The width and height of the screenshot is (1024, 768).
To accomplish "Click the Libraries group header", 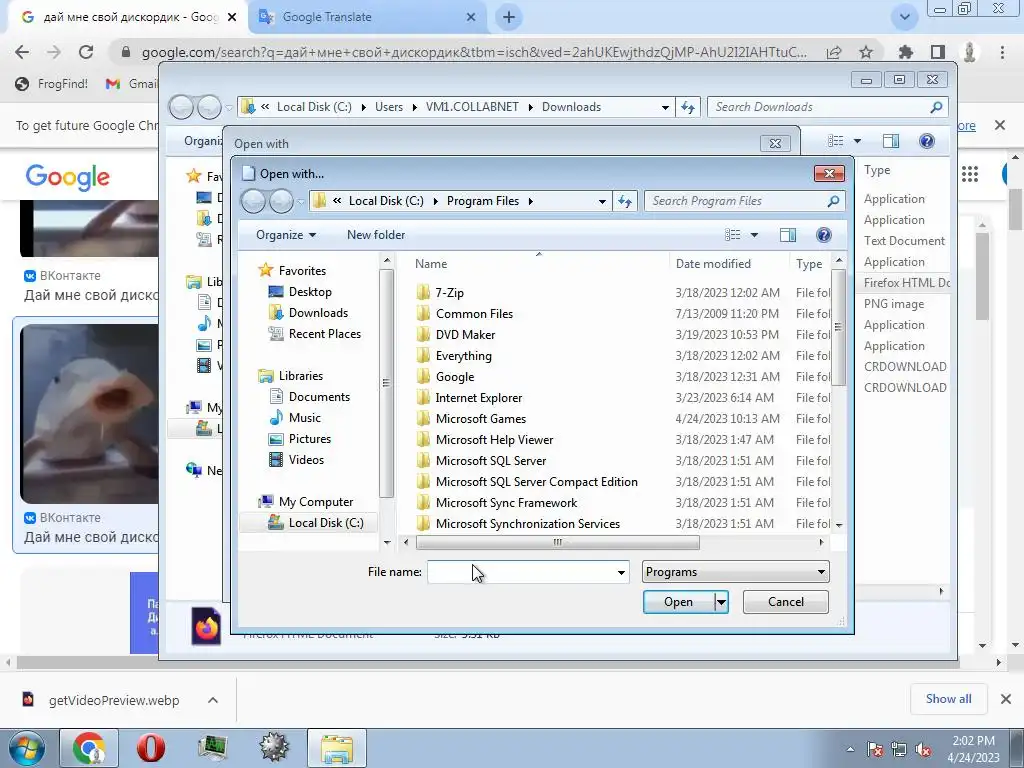I will click(x=300, y=376).
